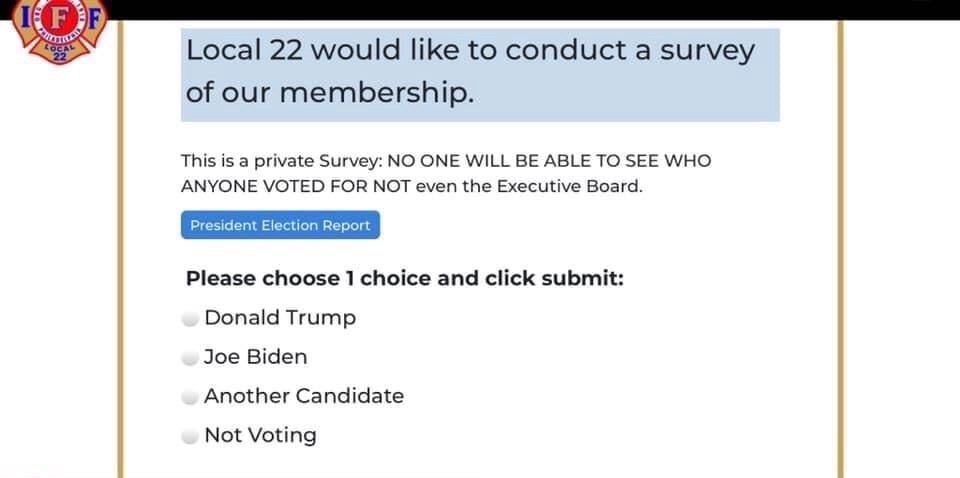Select the Donald Trump radio button
This screenshot has height=478, width=960.
pos(190,319)
